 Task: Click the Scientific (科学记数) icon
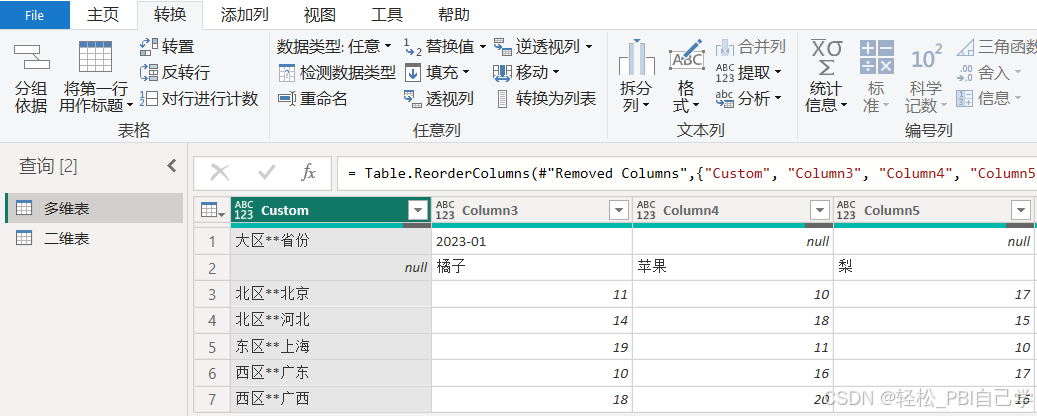[926, 58]
